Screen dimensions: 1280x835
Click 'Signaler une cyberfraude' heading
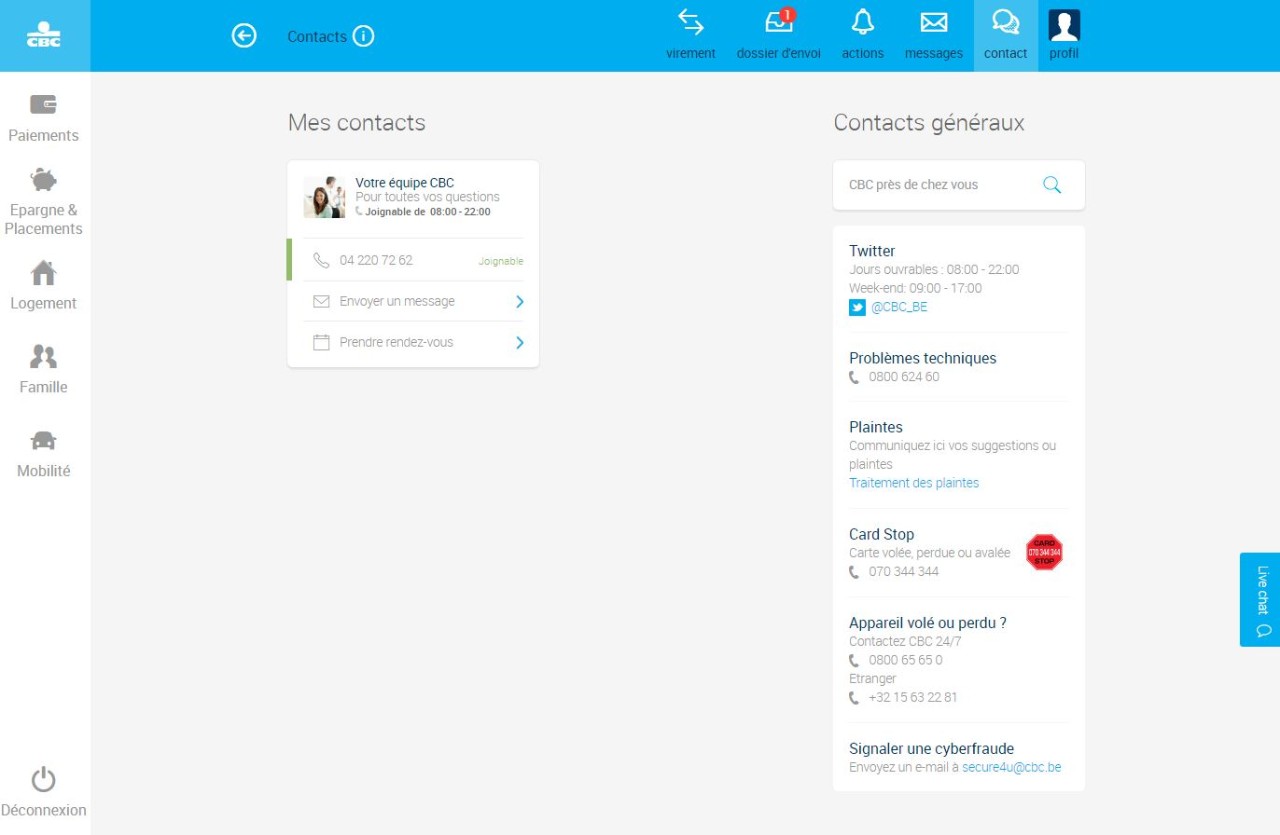tap(932, 749)
